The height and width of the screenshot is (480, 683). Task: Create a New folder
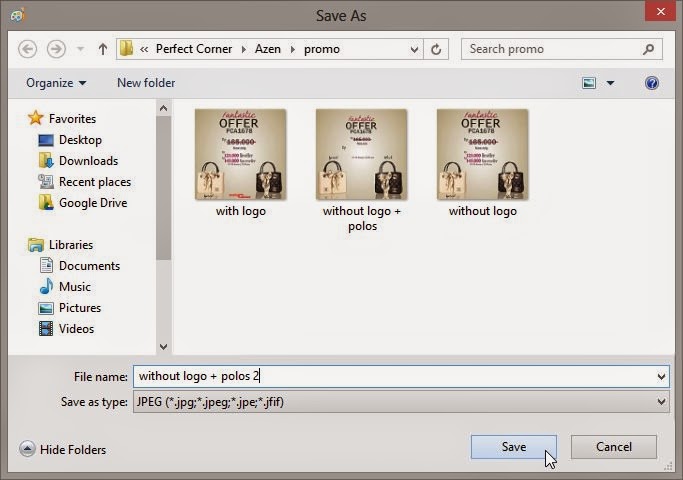146,83
